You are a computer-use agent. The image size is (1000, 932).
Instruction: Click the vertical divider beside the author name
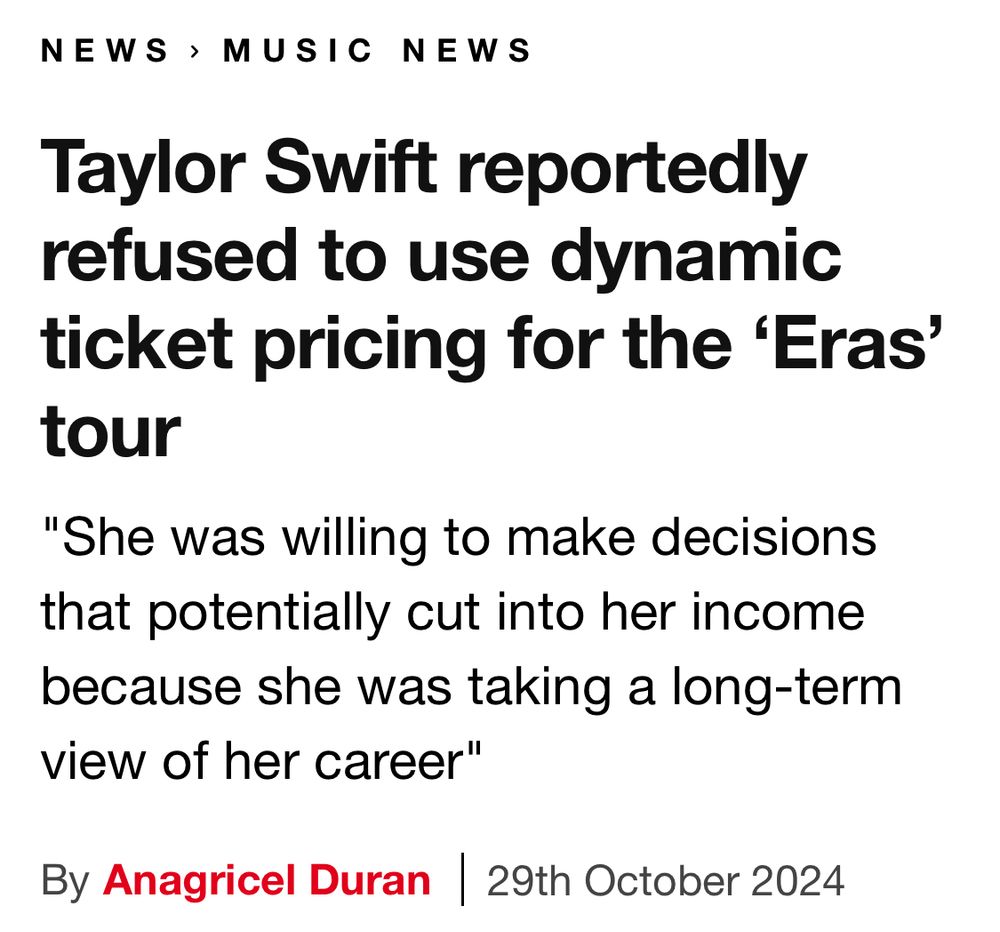[462, 880]
